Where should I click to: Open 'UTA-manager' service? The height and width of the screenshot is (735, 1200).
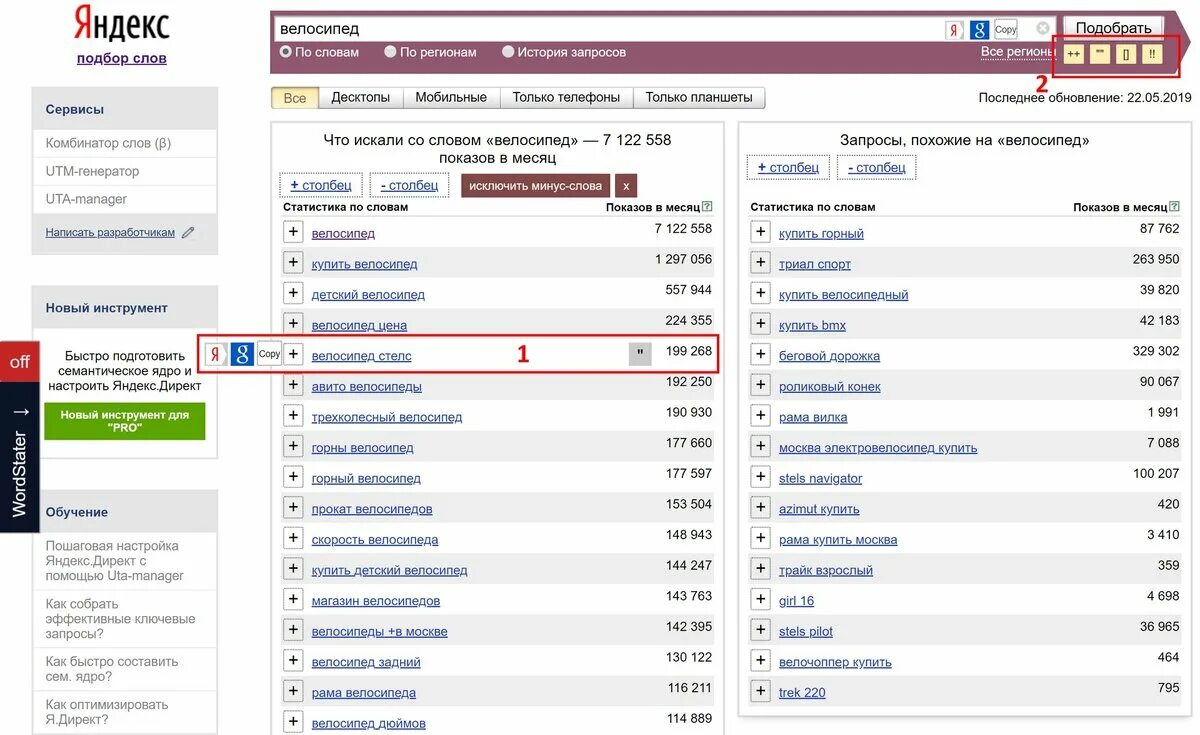click(86, 199)
